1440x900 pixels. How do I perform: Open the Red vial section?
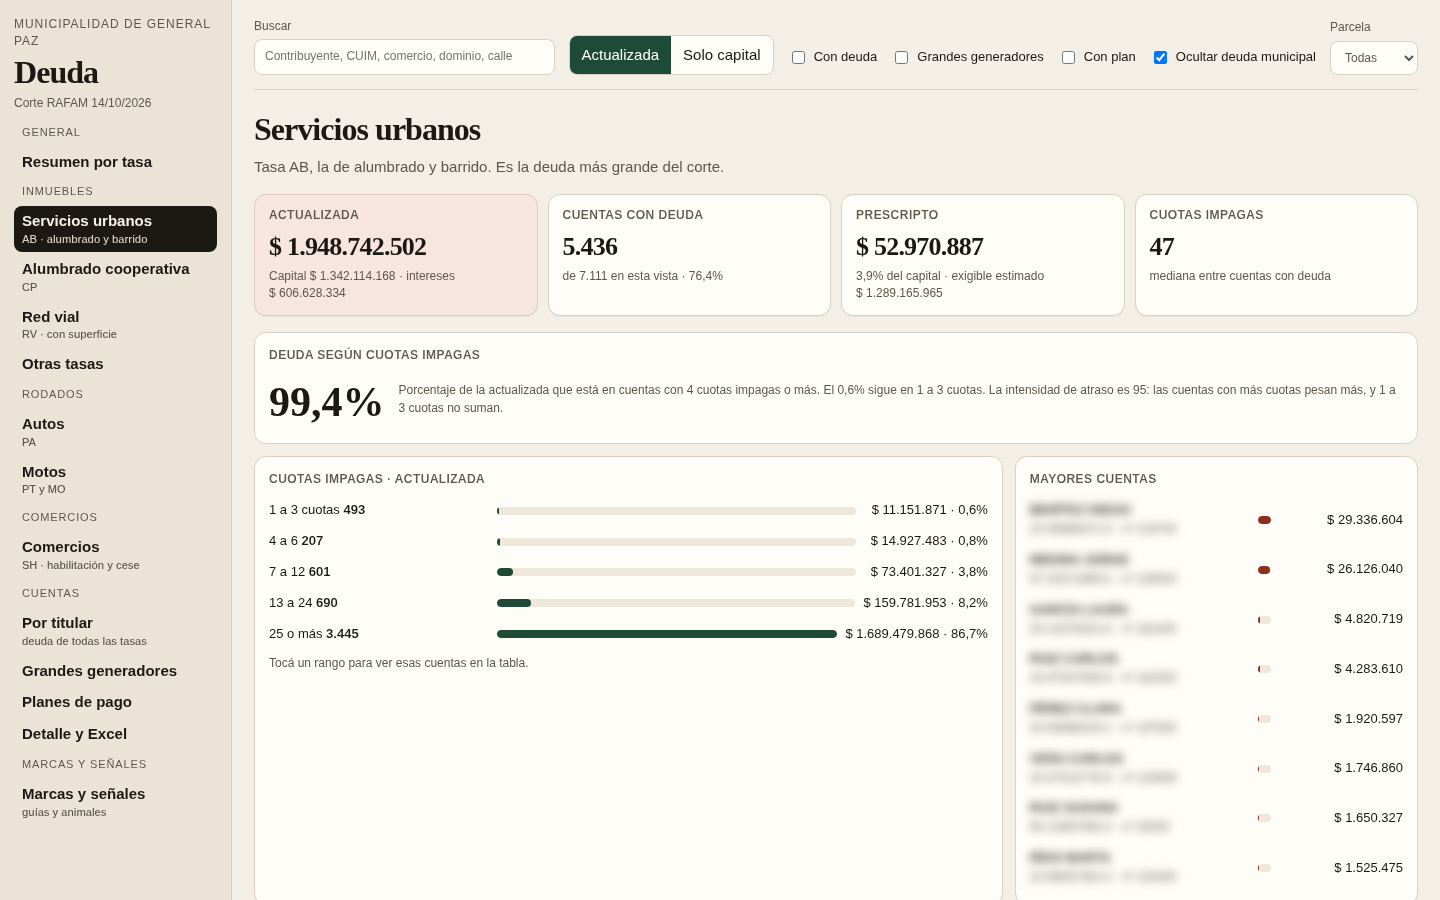[x=115, y=325]
